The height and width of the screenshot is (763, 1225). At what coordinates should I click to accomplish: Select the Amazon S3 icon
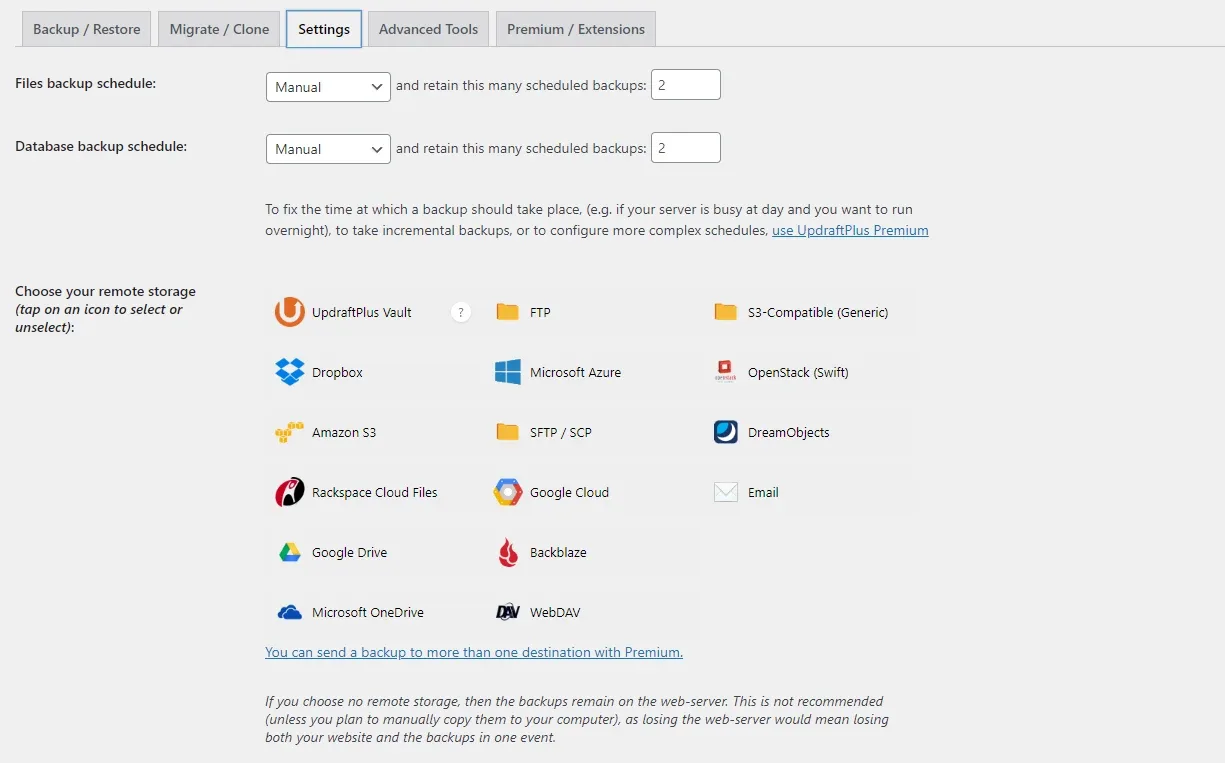[x=290, y=432]
